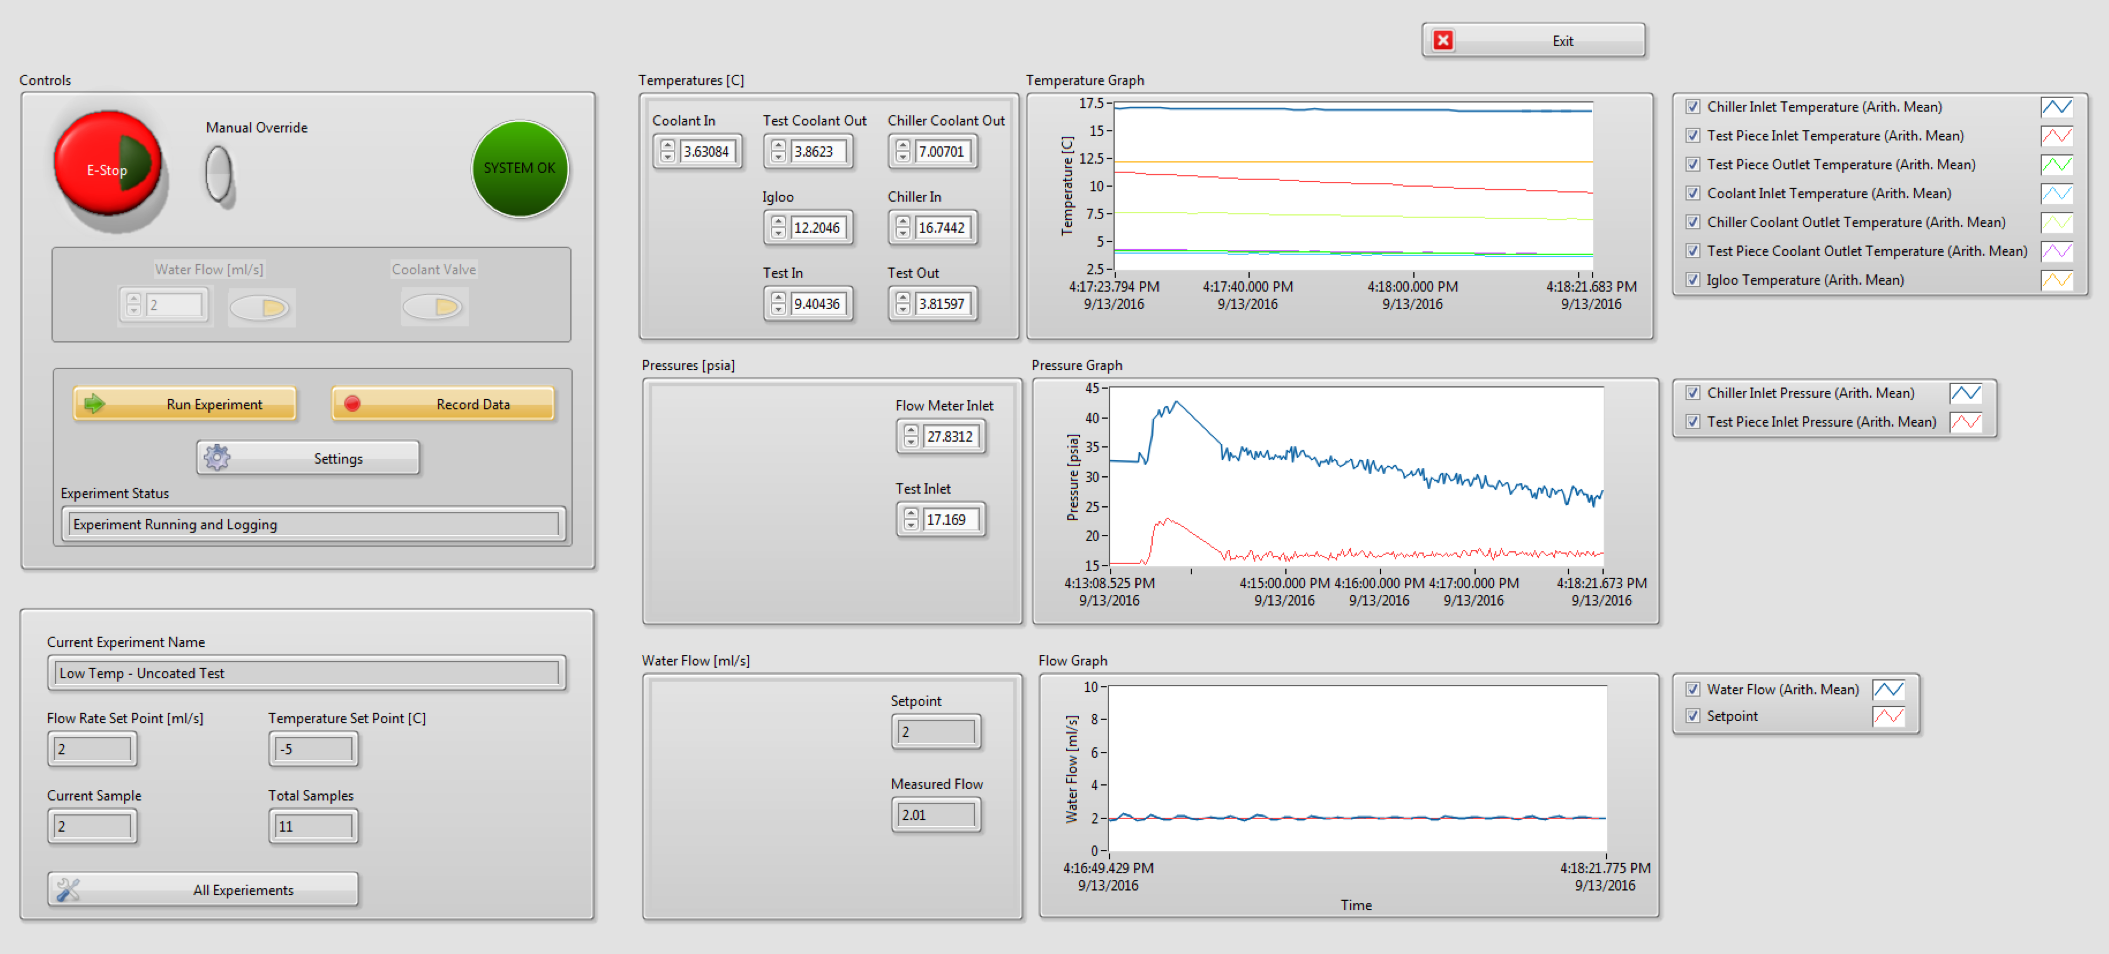
Task: Uncheck Chiller Coolant Outlet Temperature checkbox
Action: pos(1693,222)
